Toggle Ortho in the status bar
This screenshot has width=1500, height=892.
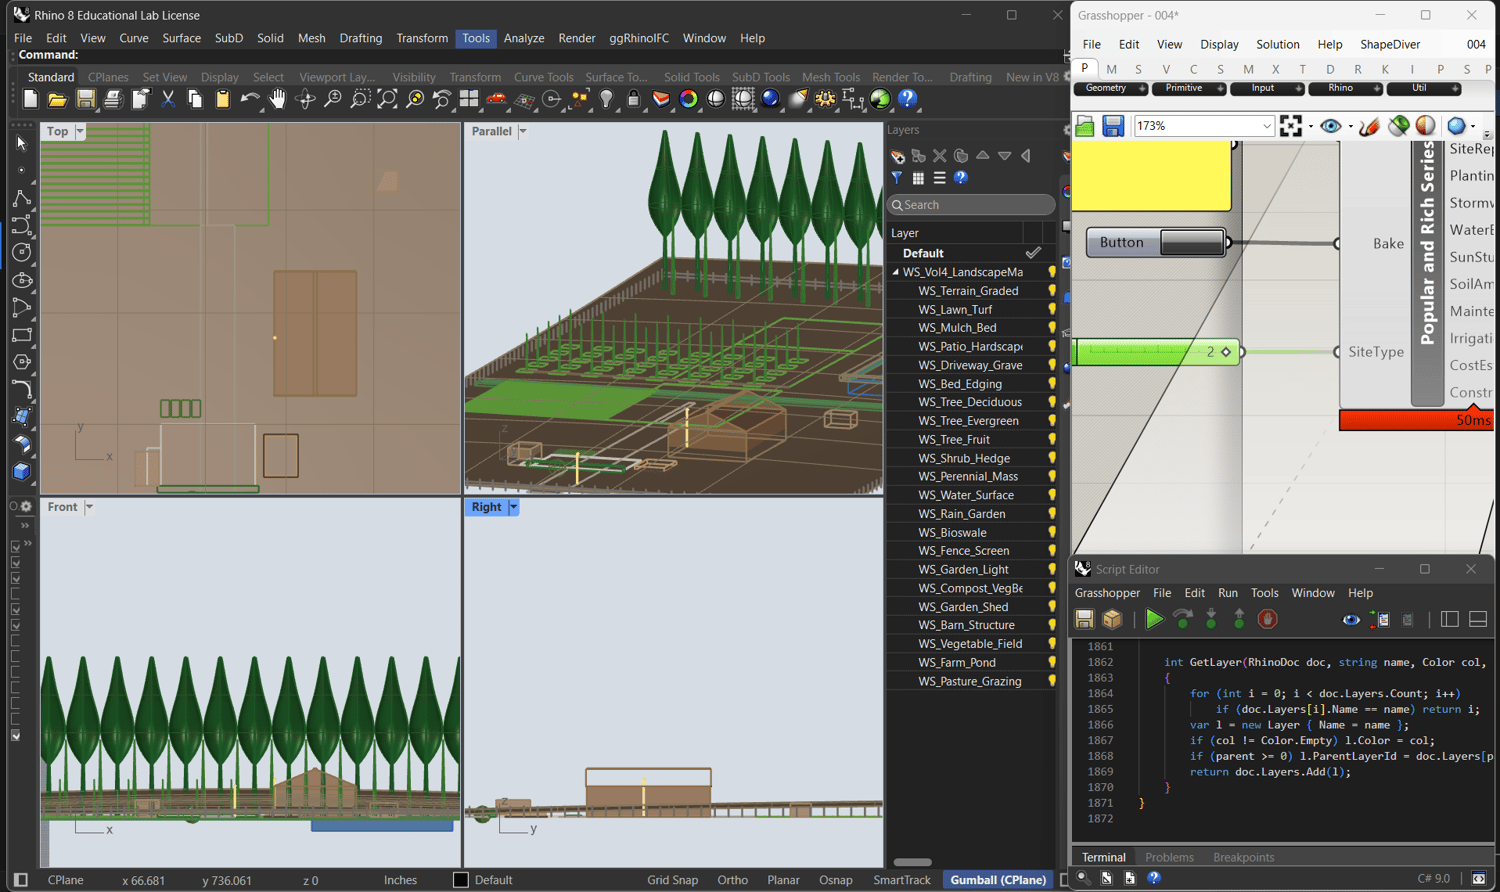[x=732, y=880]
